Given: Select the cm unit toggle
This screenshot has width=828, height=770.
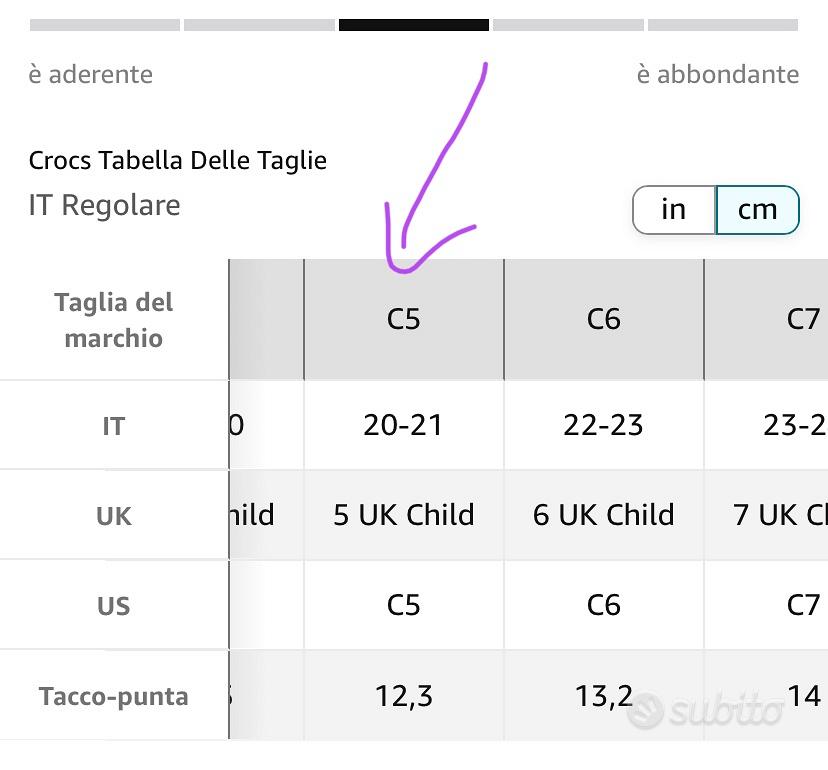Looking at the screenshot, I should point(757,209).
